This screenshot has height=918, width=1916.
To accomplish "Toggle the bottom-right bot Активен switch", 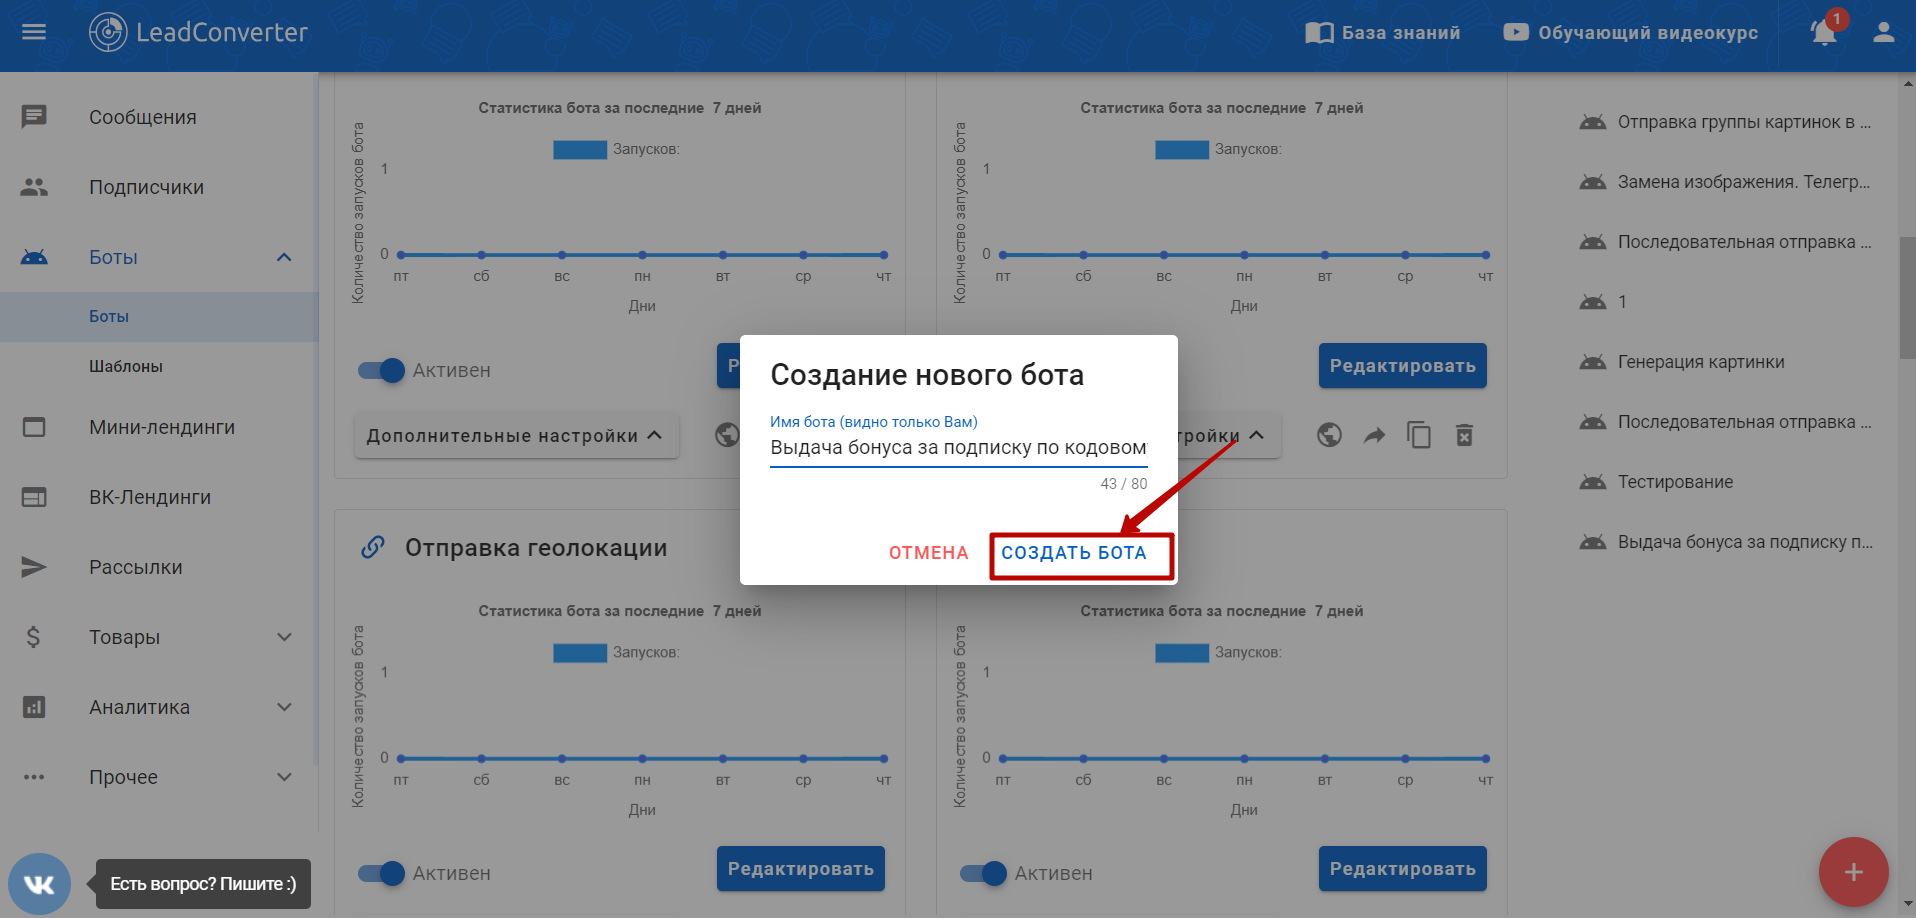I will tap(983, 873).
